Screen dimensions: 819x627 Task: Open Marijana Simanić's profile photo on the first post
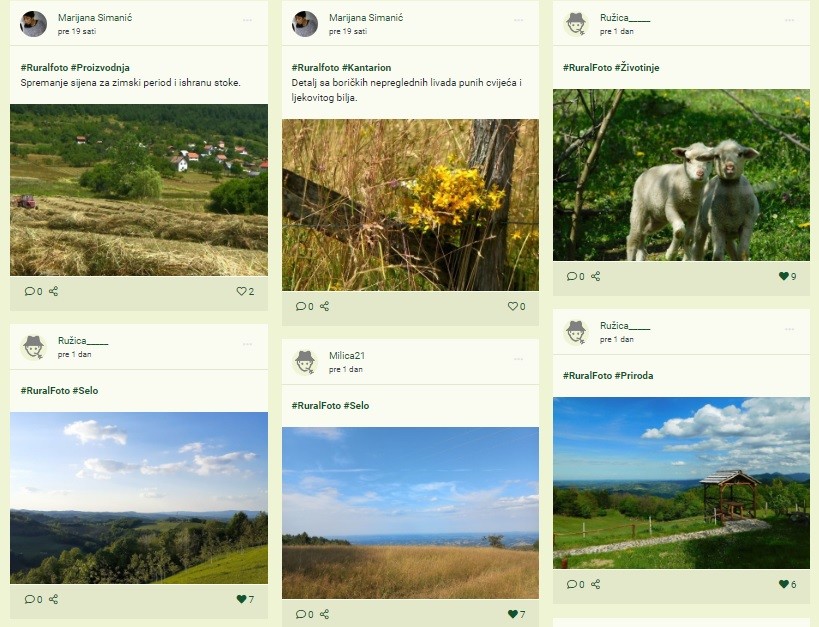click(33, 24)
